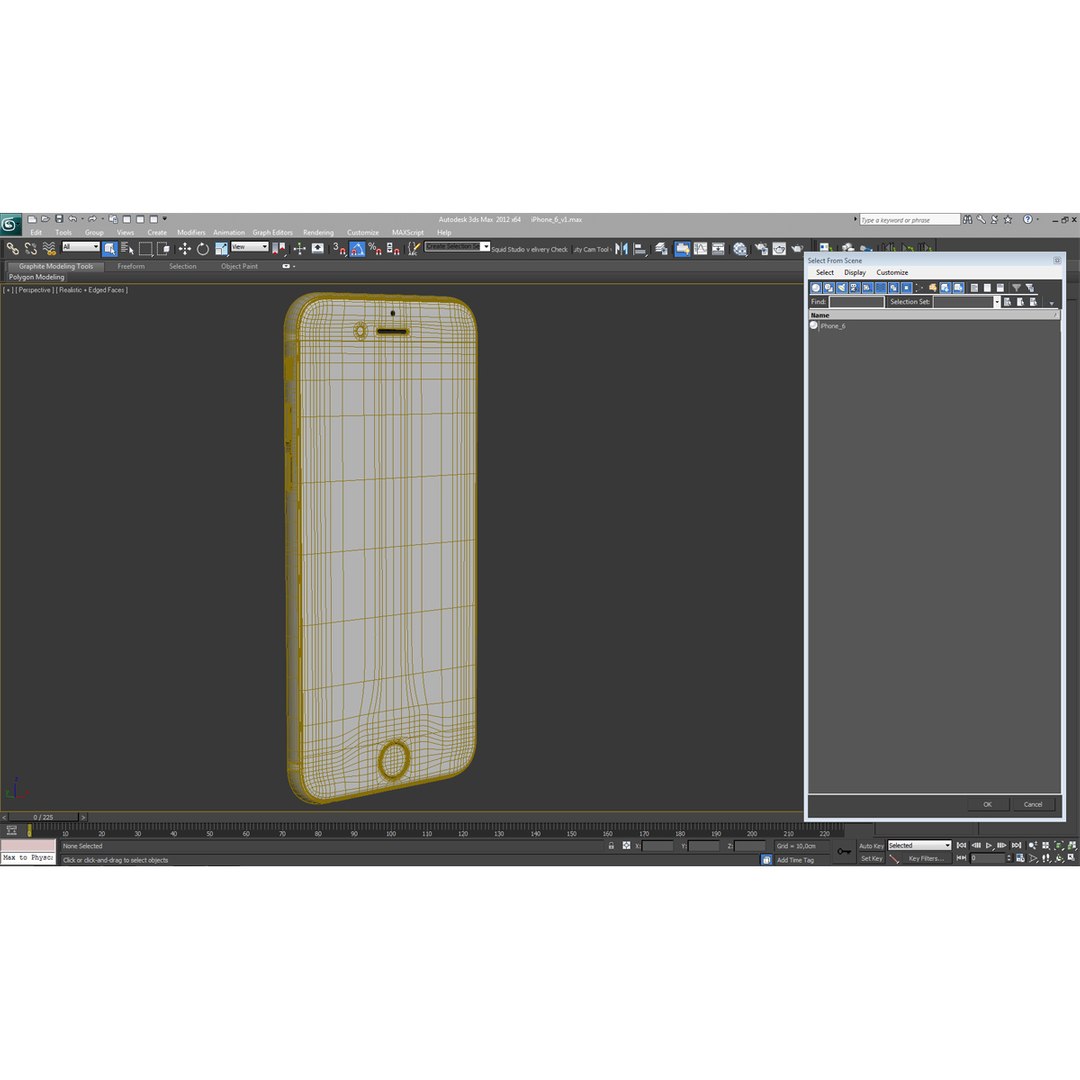Open the Schematic View
Screen dimensions: 1080x1080
[x=718, y=249]
